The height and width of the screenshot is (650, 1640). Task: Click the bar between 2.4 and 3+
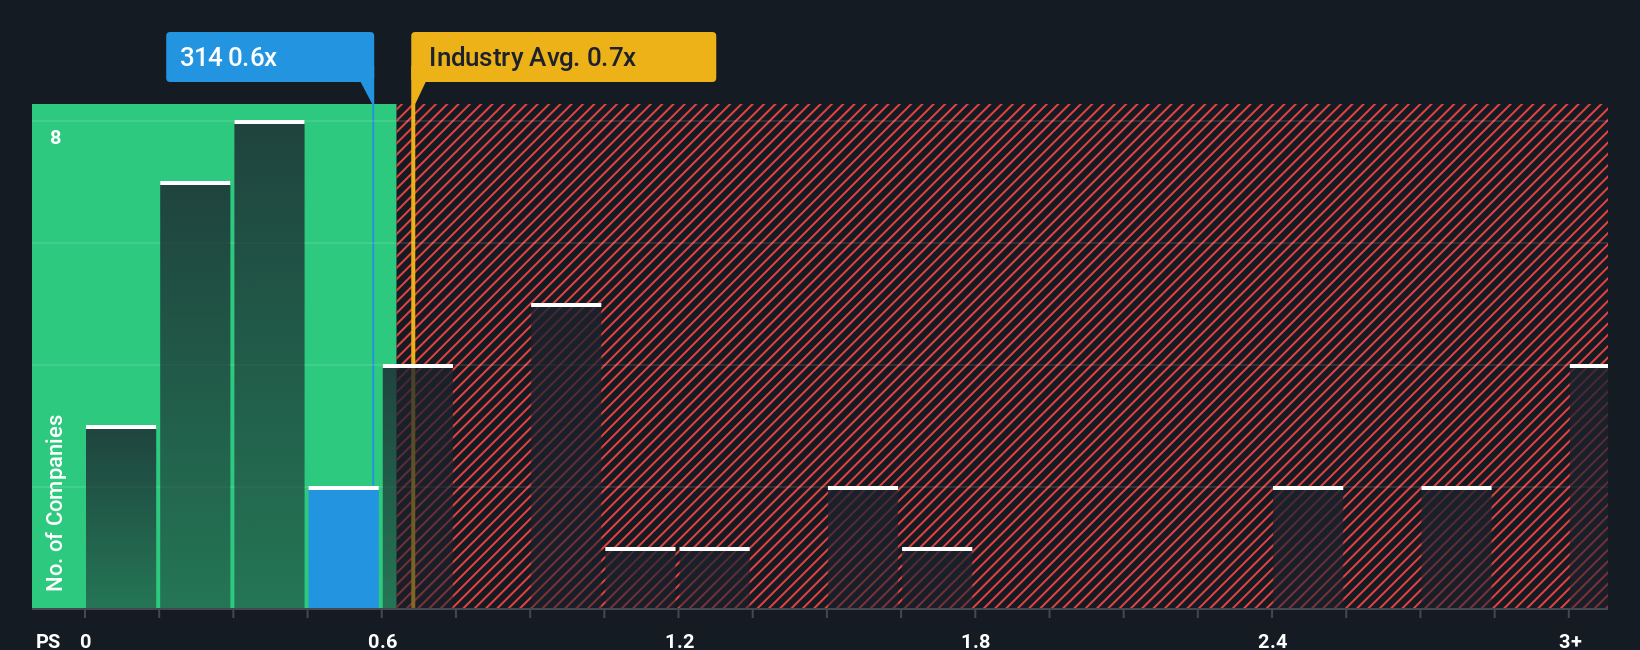(1456, 548)
